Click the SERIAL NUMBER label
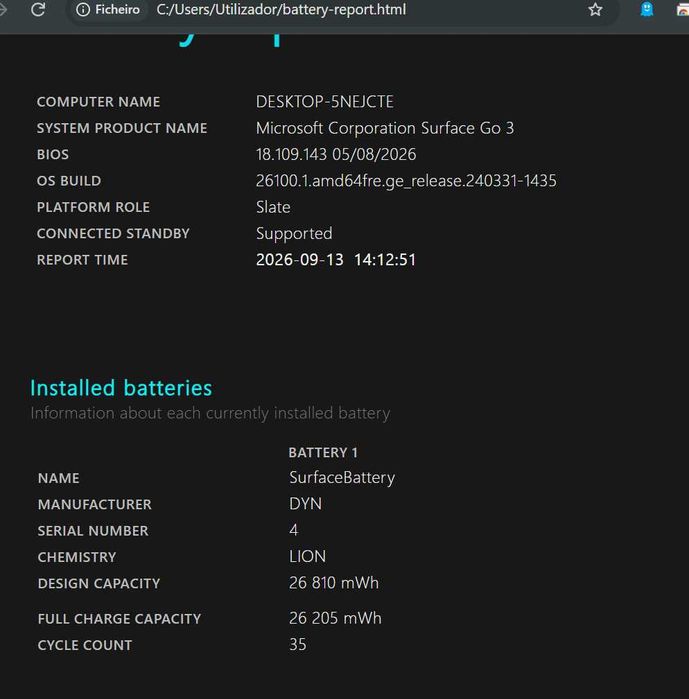689x699 pixels. click(x=93, y=531)
